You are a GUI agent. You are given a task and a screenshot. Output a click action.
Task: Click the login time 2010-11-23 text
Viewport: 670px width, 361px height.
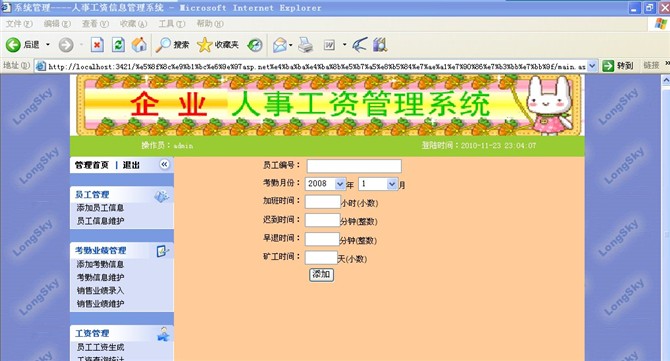(479, 146)
